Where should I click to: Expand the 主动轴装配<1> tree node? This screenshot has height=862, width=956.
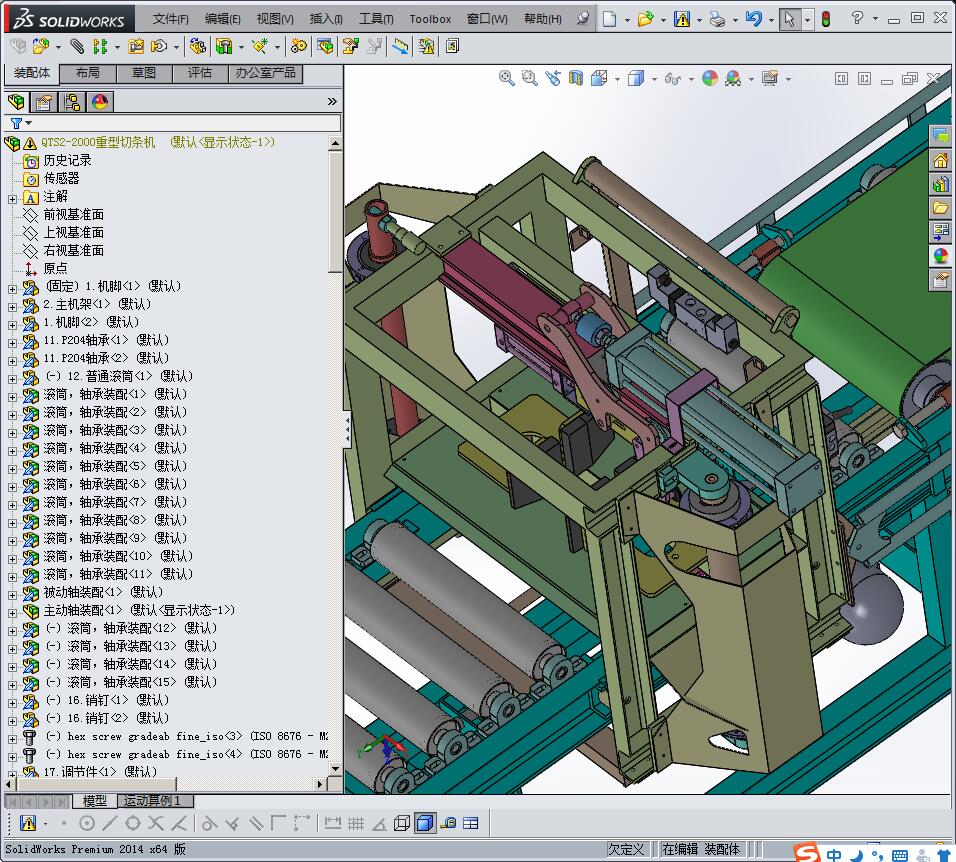(12, 610)
